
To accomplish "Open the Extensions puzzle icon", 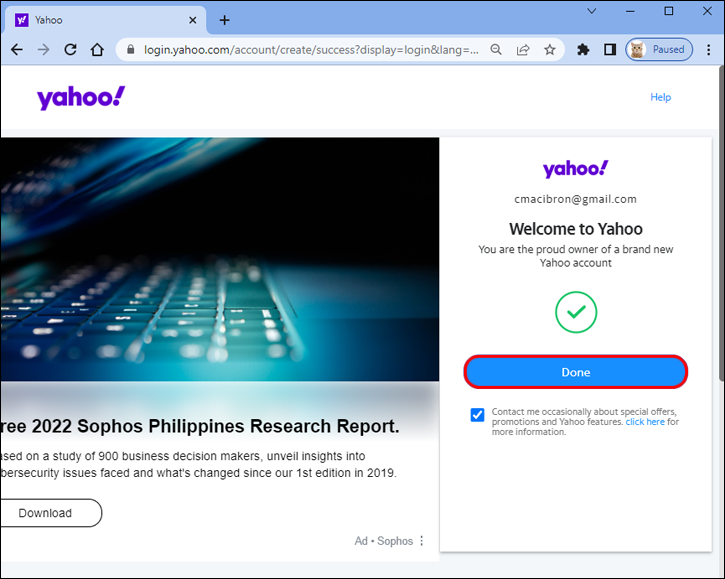I will click(583, 49).
